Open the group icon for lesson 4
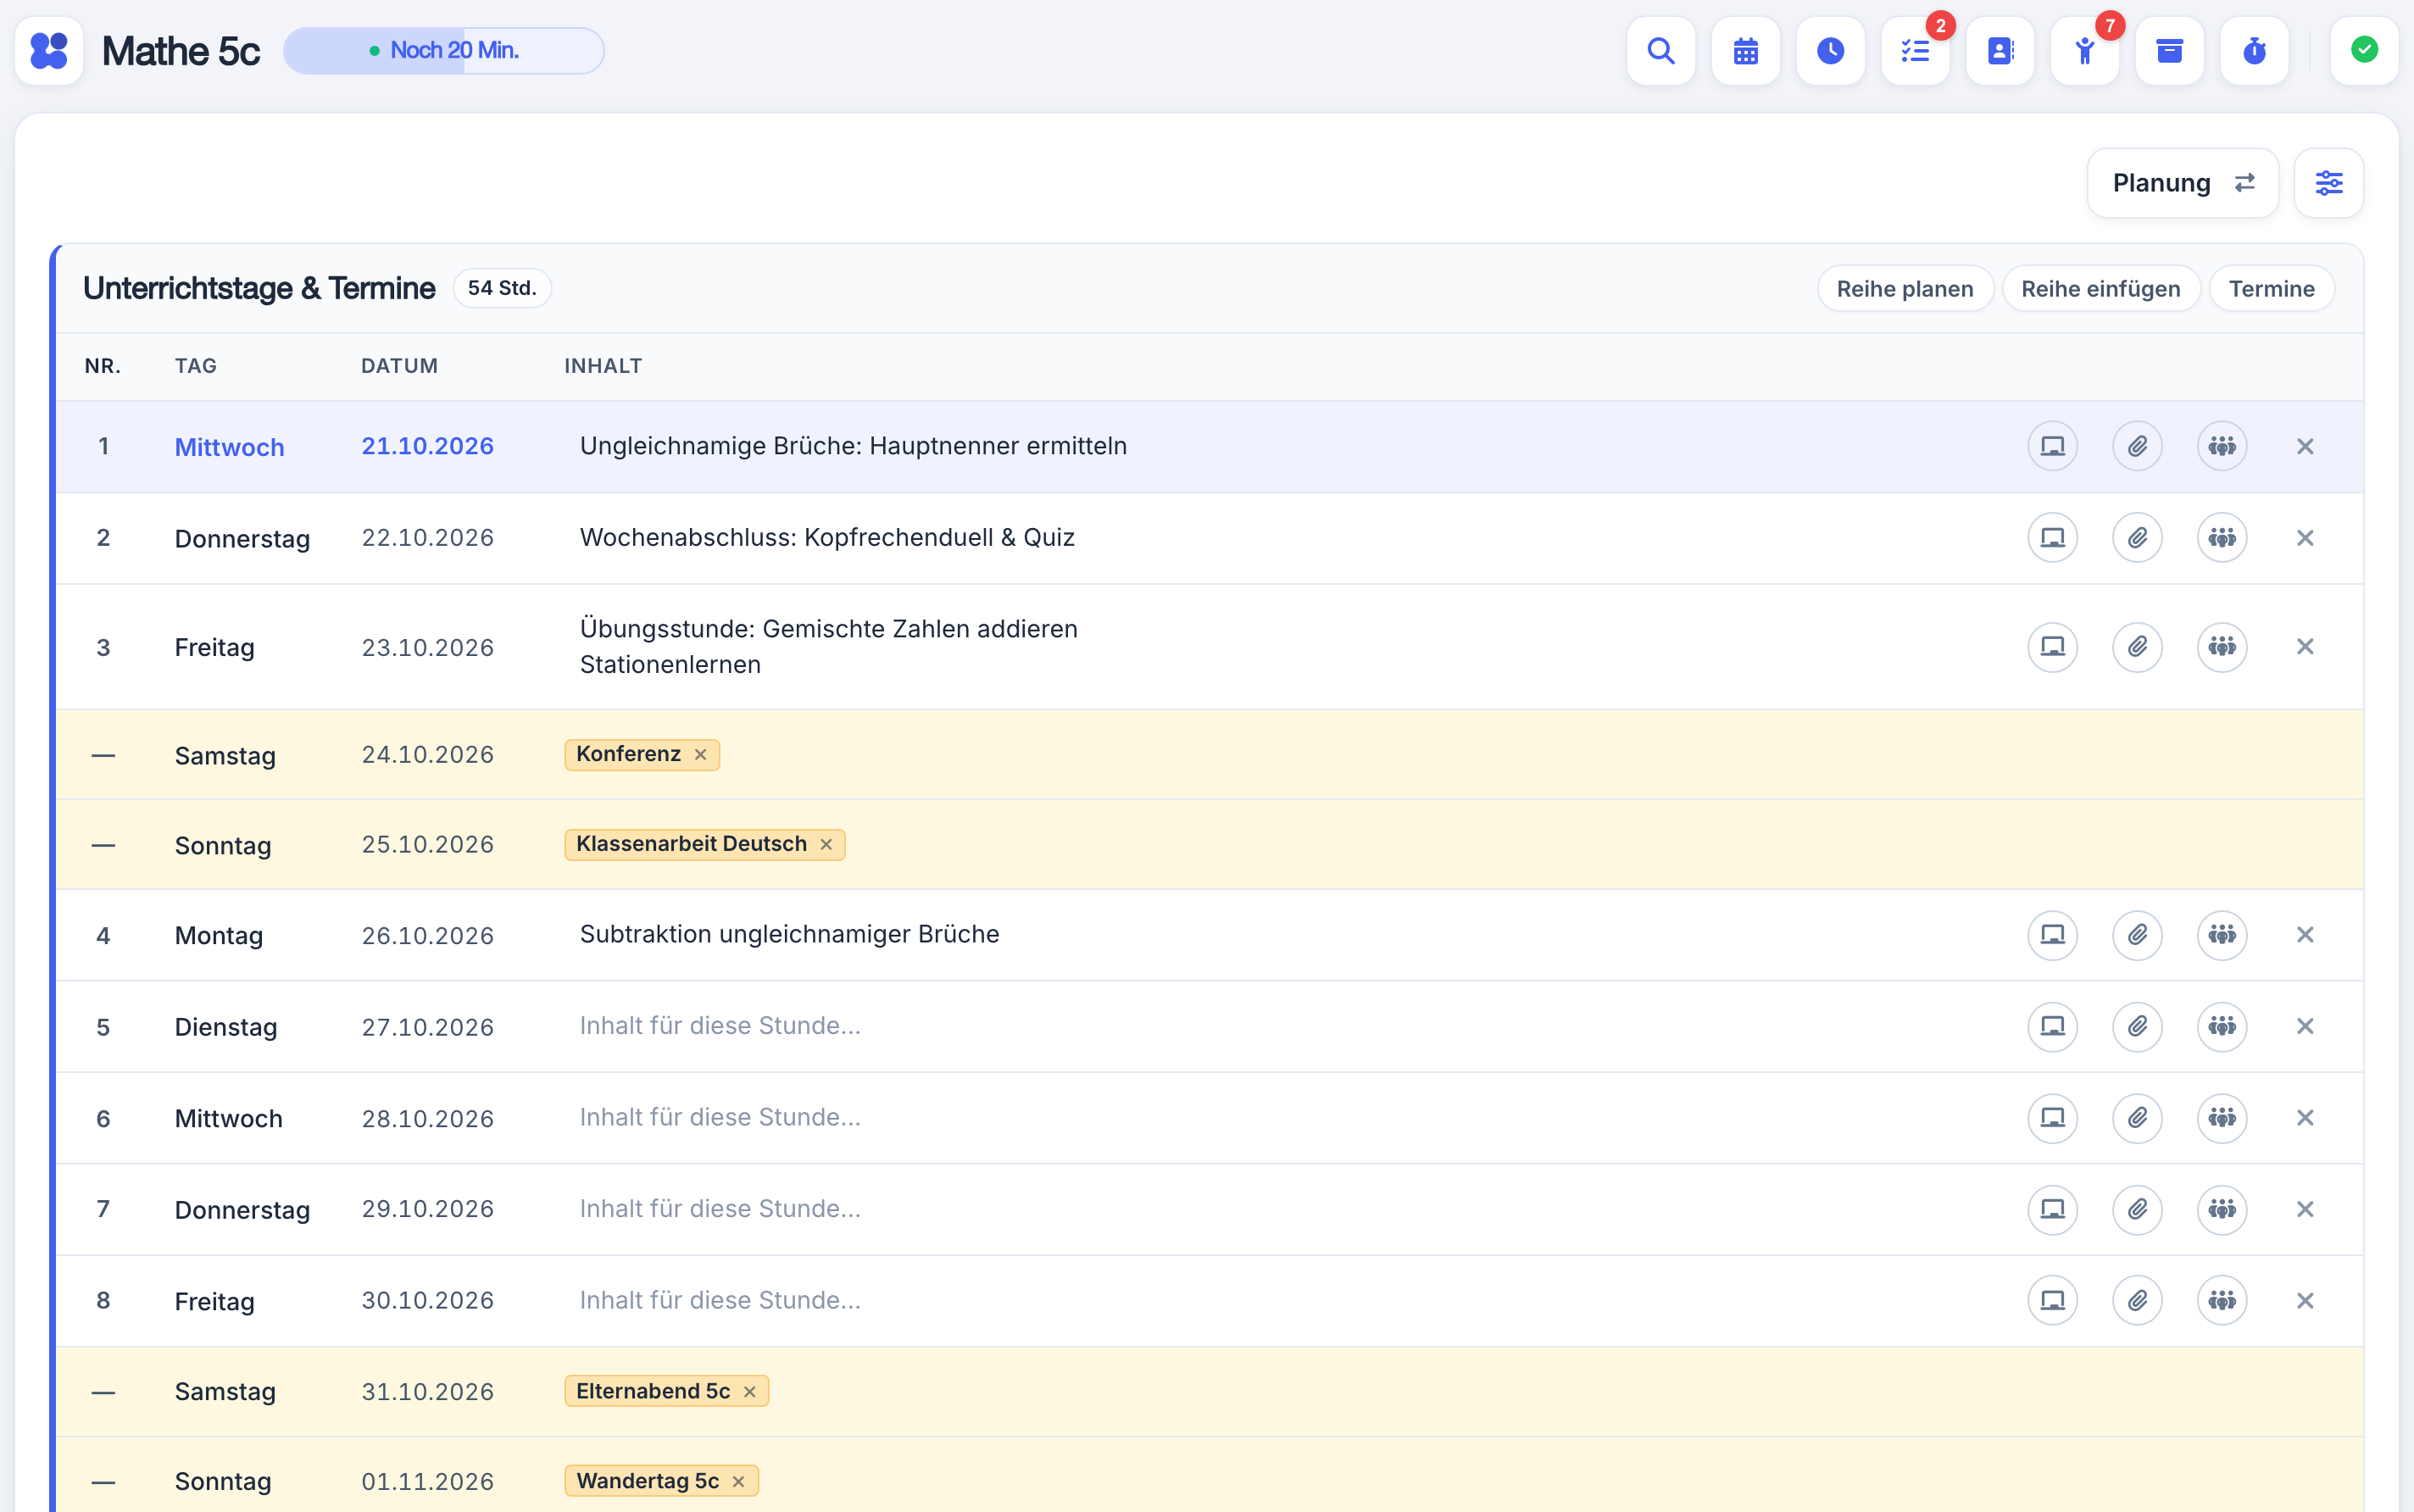2414x1512 pixels. [x=2222, y=935]
